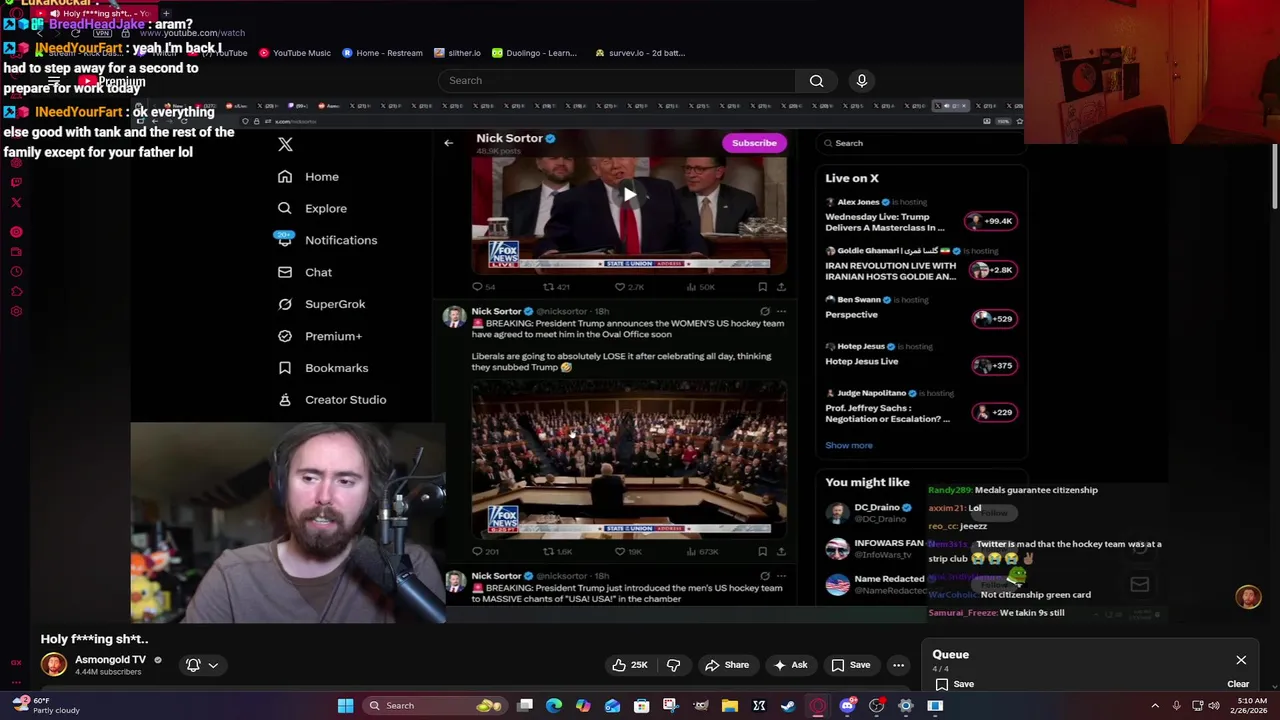Click the Ask button below the video
This screenshot has height=720, width=1280.
789,665
